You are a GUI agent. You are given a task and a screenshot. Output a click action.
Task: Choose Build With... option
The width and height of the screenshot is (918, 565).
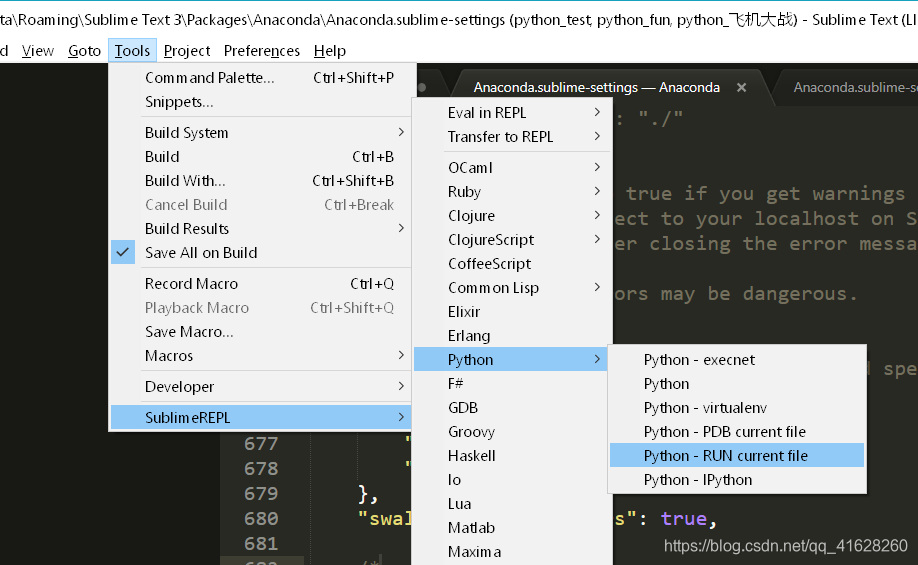[x=261, y=181]
